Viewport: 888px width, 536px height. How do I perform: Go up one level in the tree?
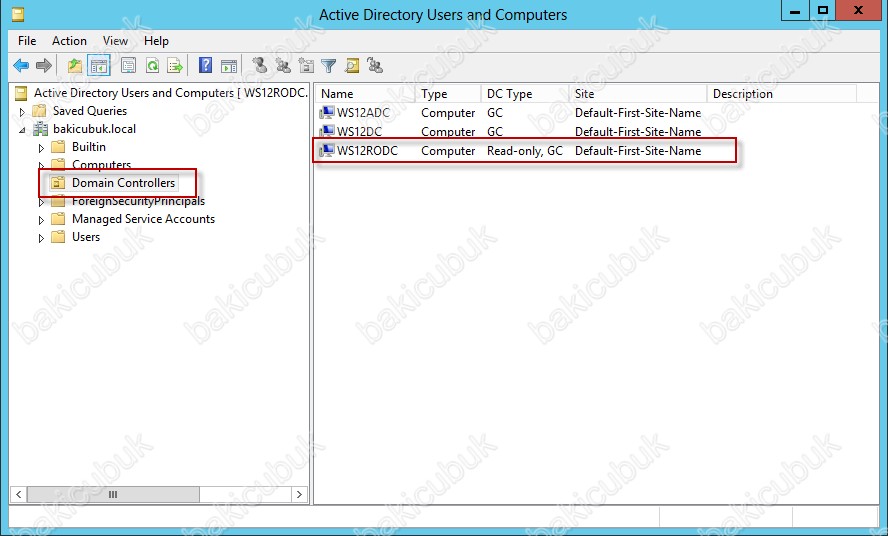pos(75,66)
